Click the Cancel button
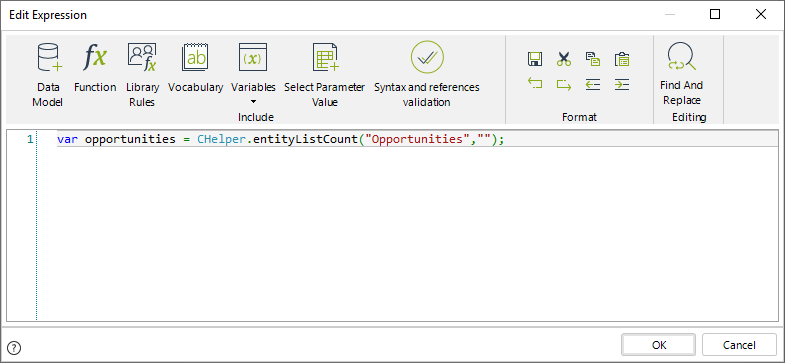This screenshot has height=363, width=785. pyautogui.click(x=739, y=345)
